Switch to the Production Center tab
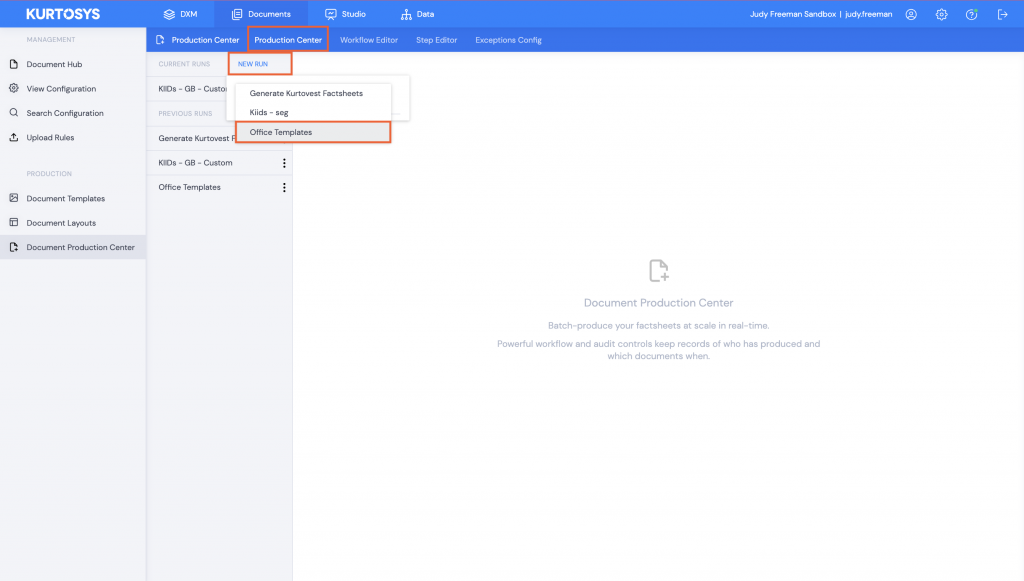Image resolution: width=1024 pixels, height=581 pixels. point(288,40)
